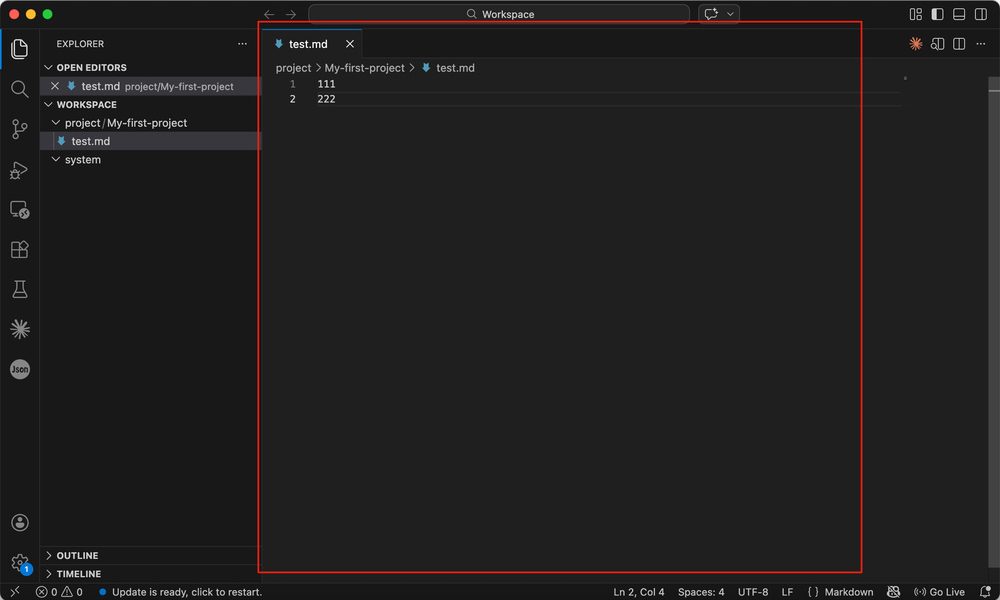Open the Explorer more actions menu
1000x600 pixels.
(242, 44)
